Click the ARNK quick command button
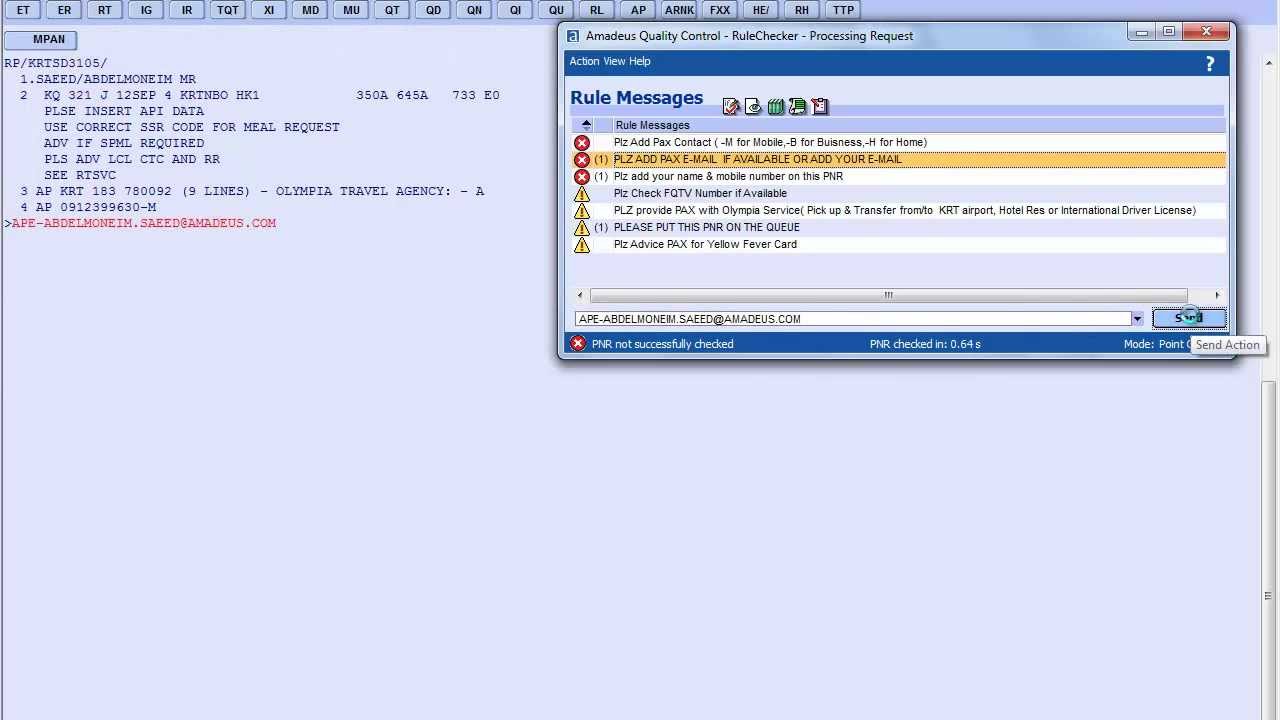This screenshot has height=720, width=1280. tap(679, 10)
